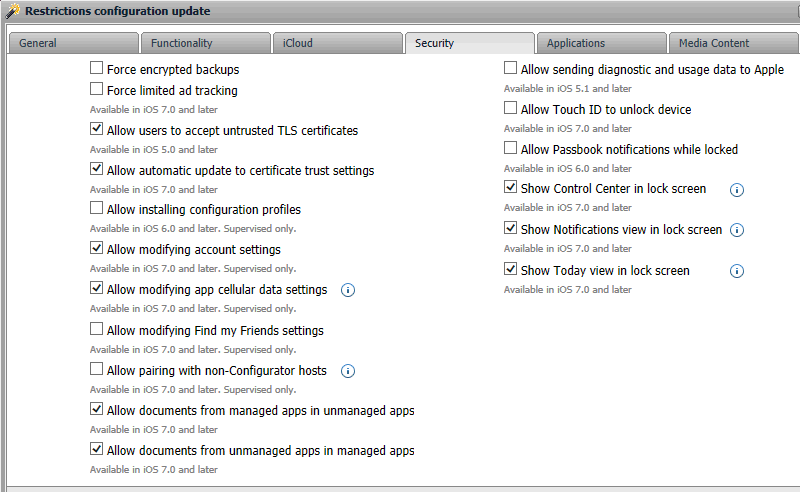Disable Allow modifying account settings

click(97, 249)
